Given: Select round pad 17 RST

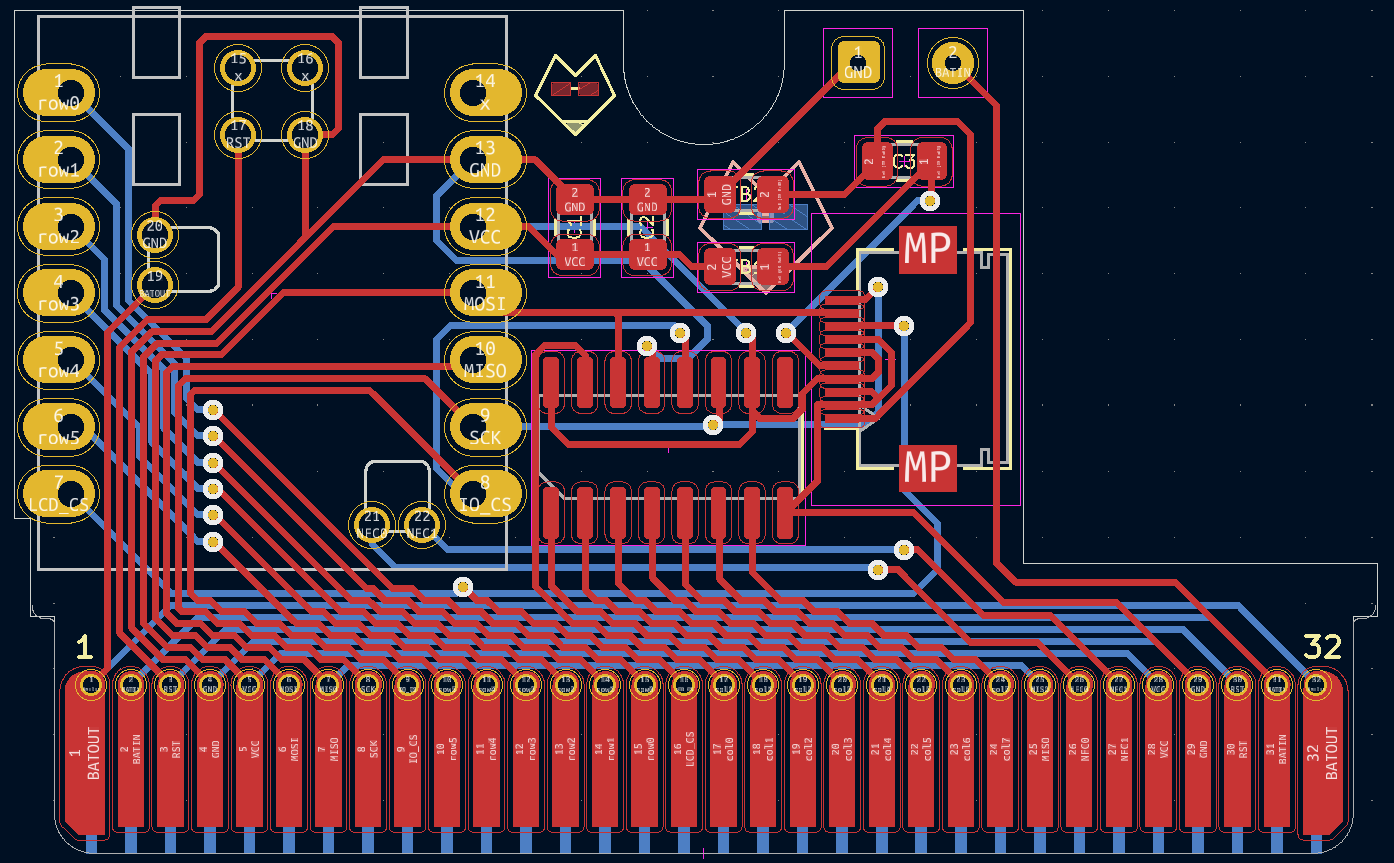Looking at the screenshot, I should [x=238, y=134].
